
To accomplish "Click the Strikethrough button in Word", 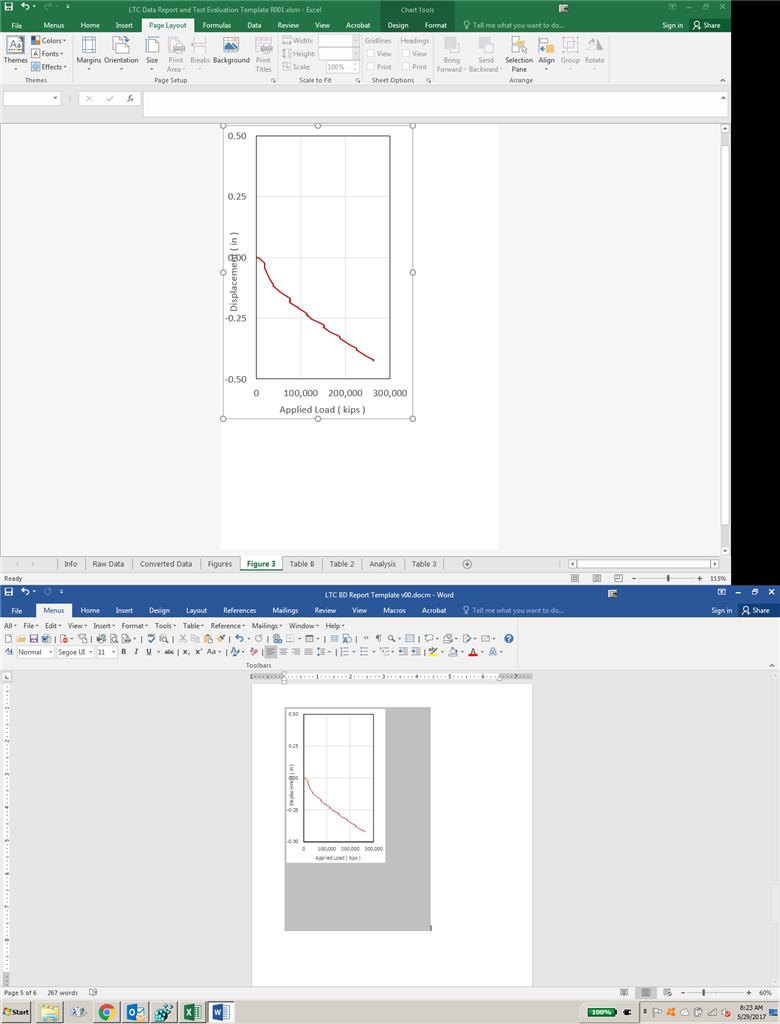I will tap(169, 652).
